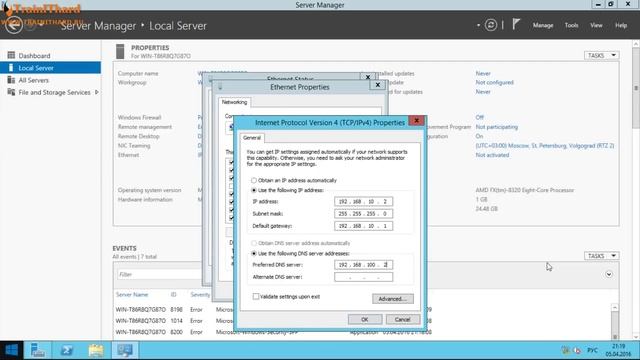
Task: Expand File and Storage Services arrow
Action: click(97, 92)
